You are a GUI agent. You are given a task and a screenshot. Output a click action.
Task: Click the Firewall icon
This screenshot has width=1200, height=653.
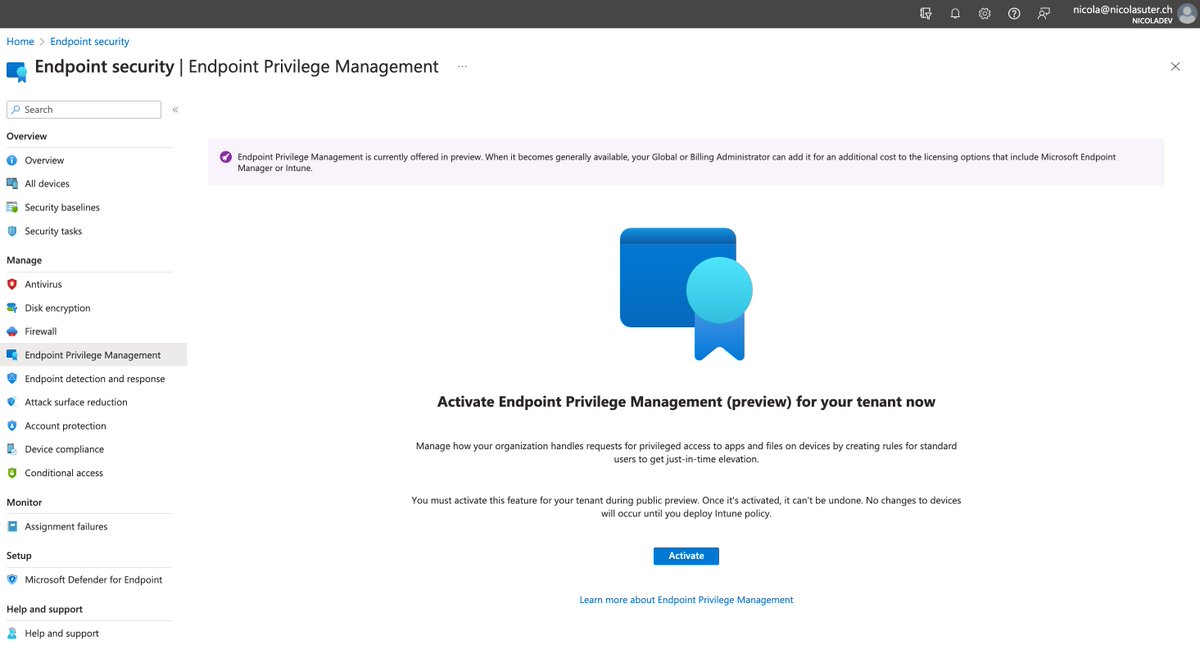click(12, 331)
